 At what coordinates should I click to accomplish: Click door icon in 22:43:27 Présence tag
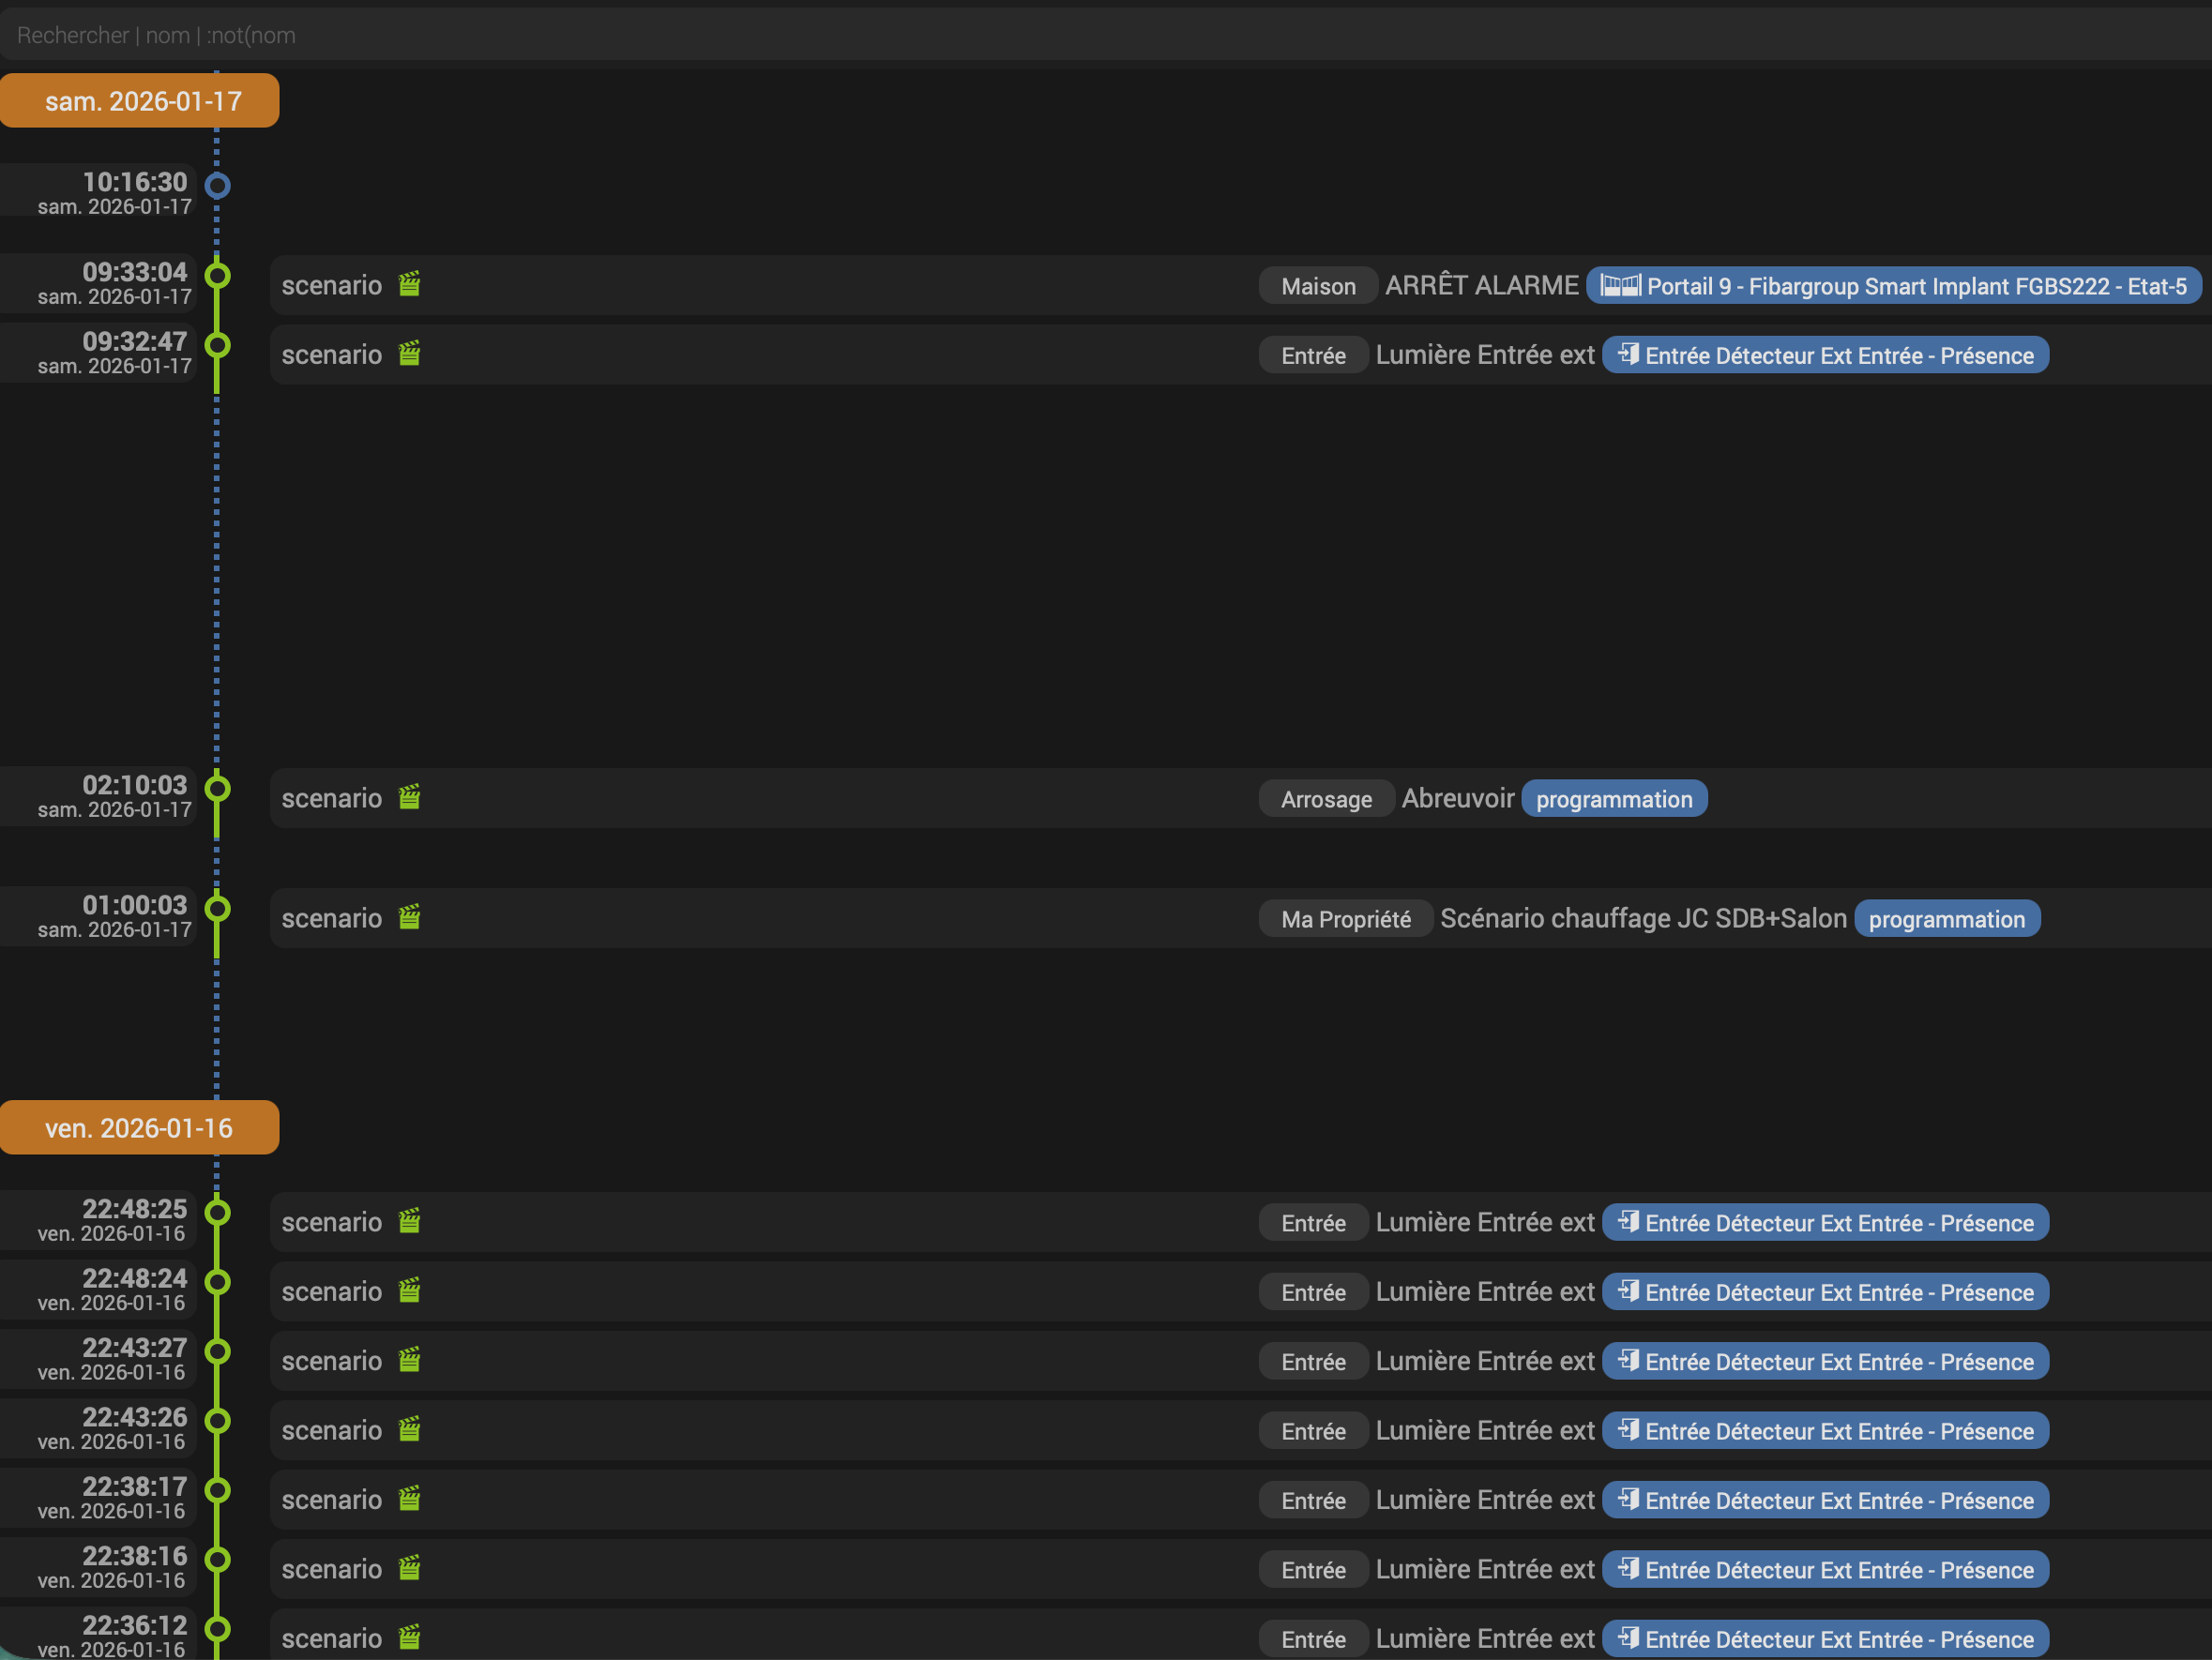(1628, 1361)
